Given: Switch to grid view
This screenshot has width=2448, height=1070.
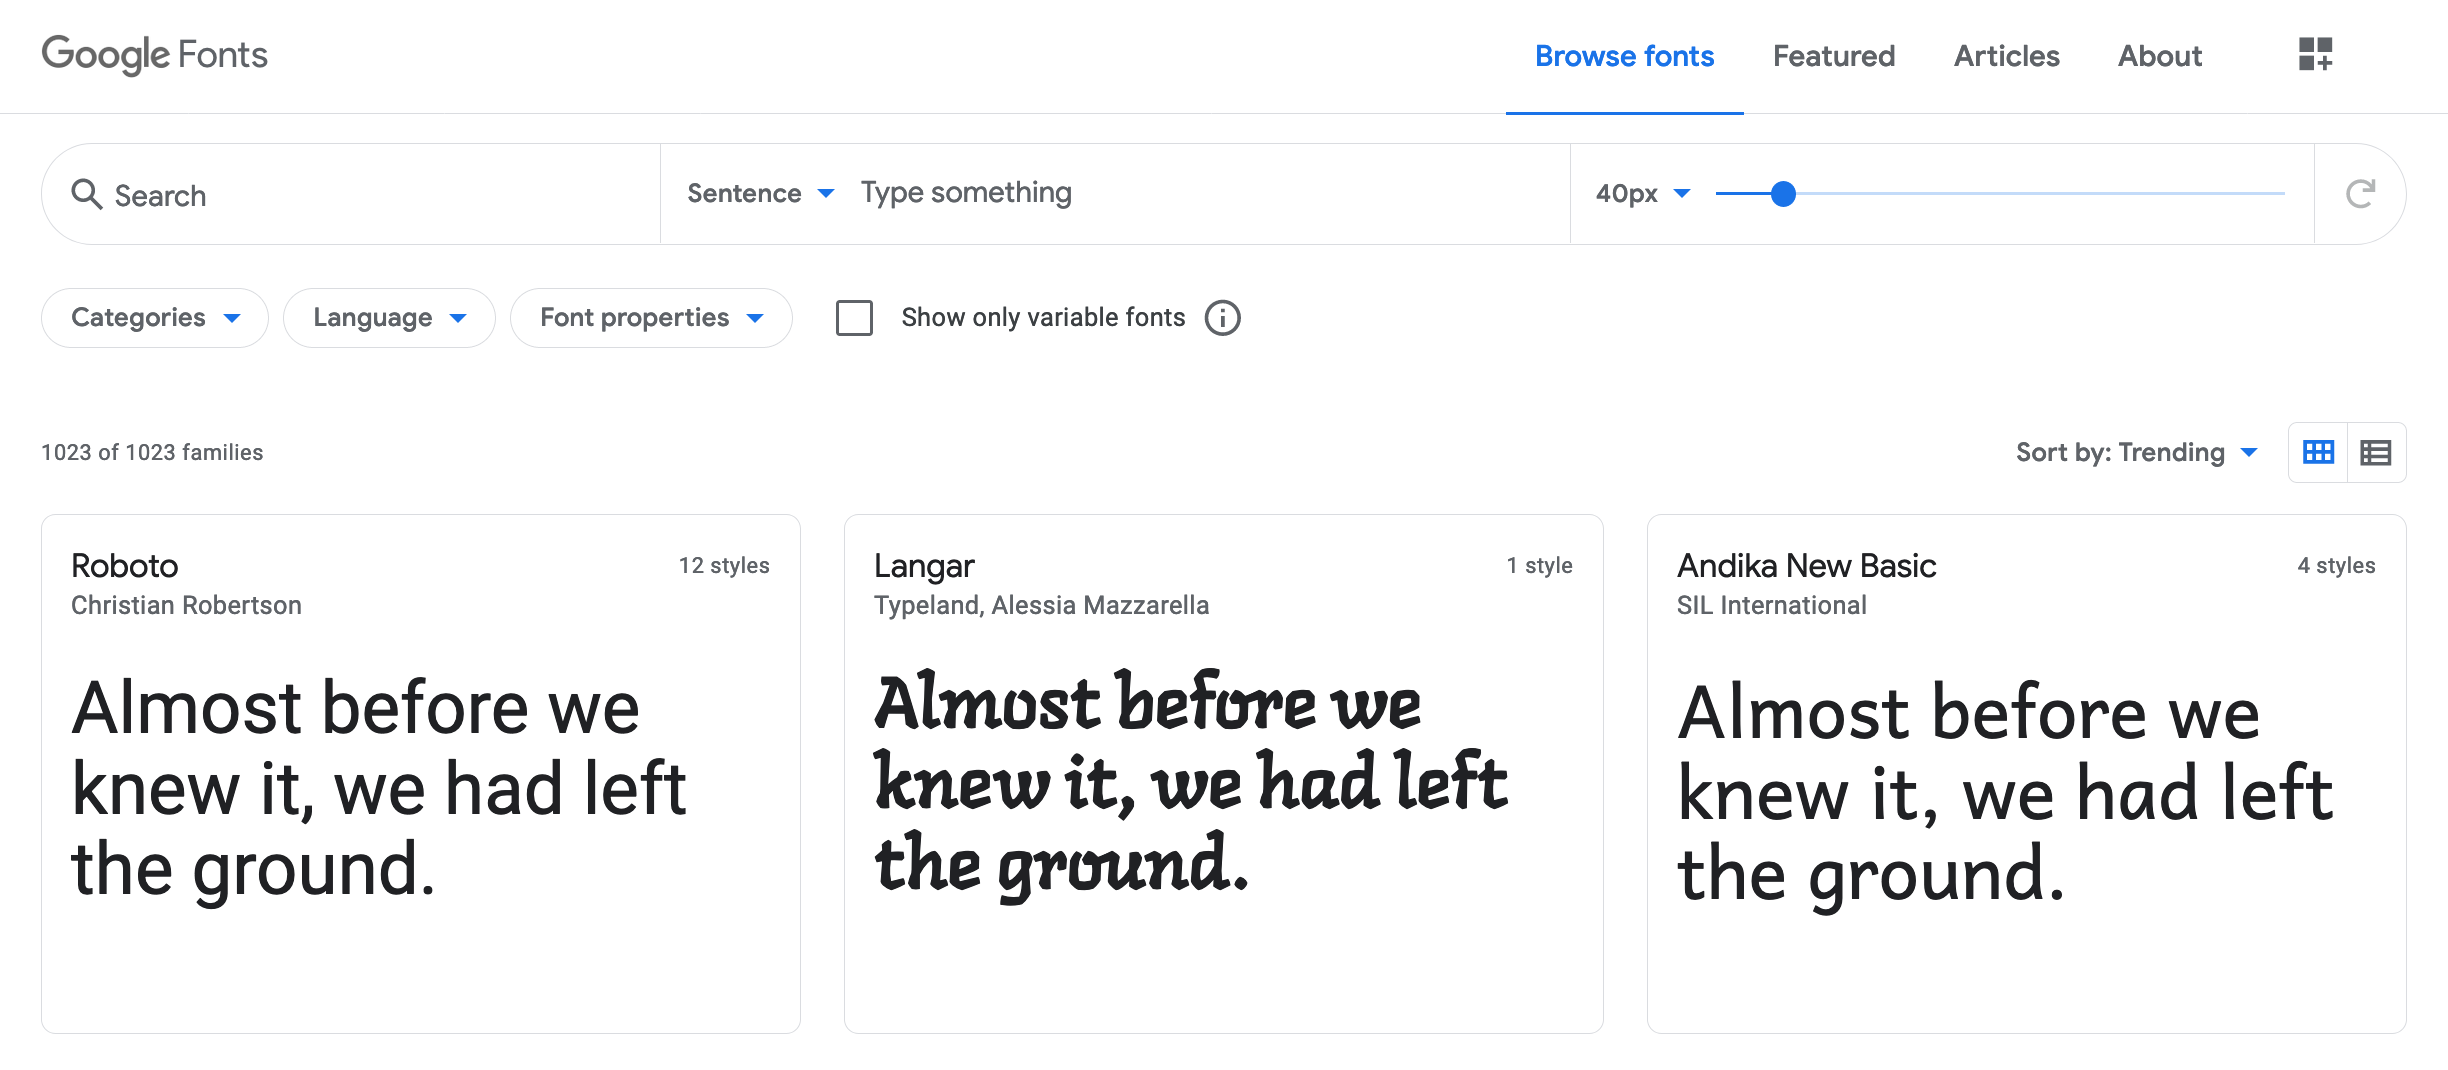Looking at the screenshot, I should tap(2318, 453).
